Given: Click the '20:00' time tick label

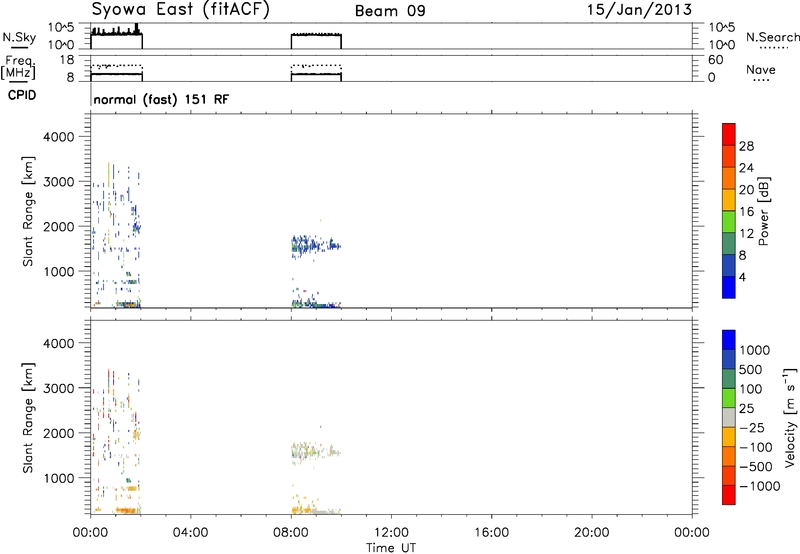Looking at the screenshot, I should pyautogui.click(x=591, y=533).
